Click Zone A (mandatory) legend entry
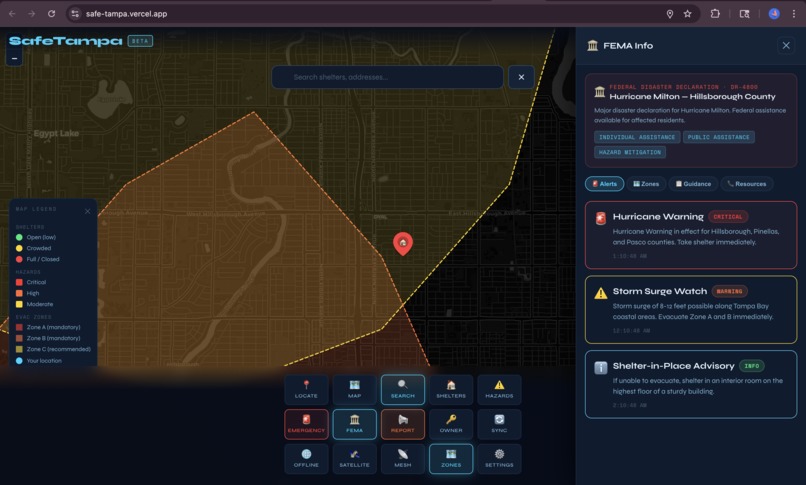The width and height of the screenshot is (806, 485). [x=48, y=327]
